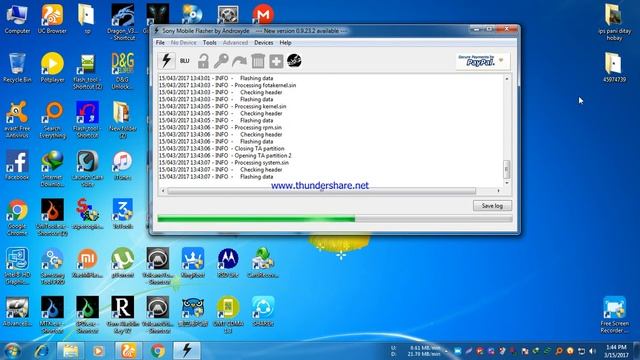Open the Devices menu

(264, 42)
